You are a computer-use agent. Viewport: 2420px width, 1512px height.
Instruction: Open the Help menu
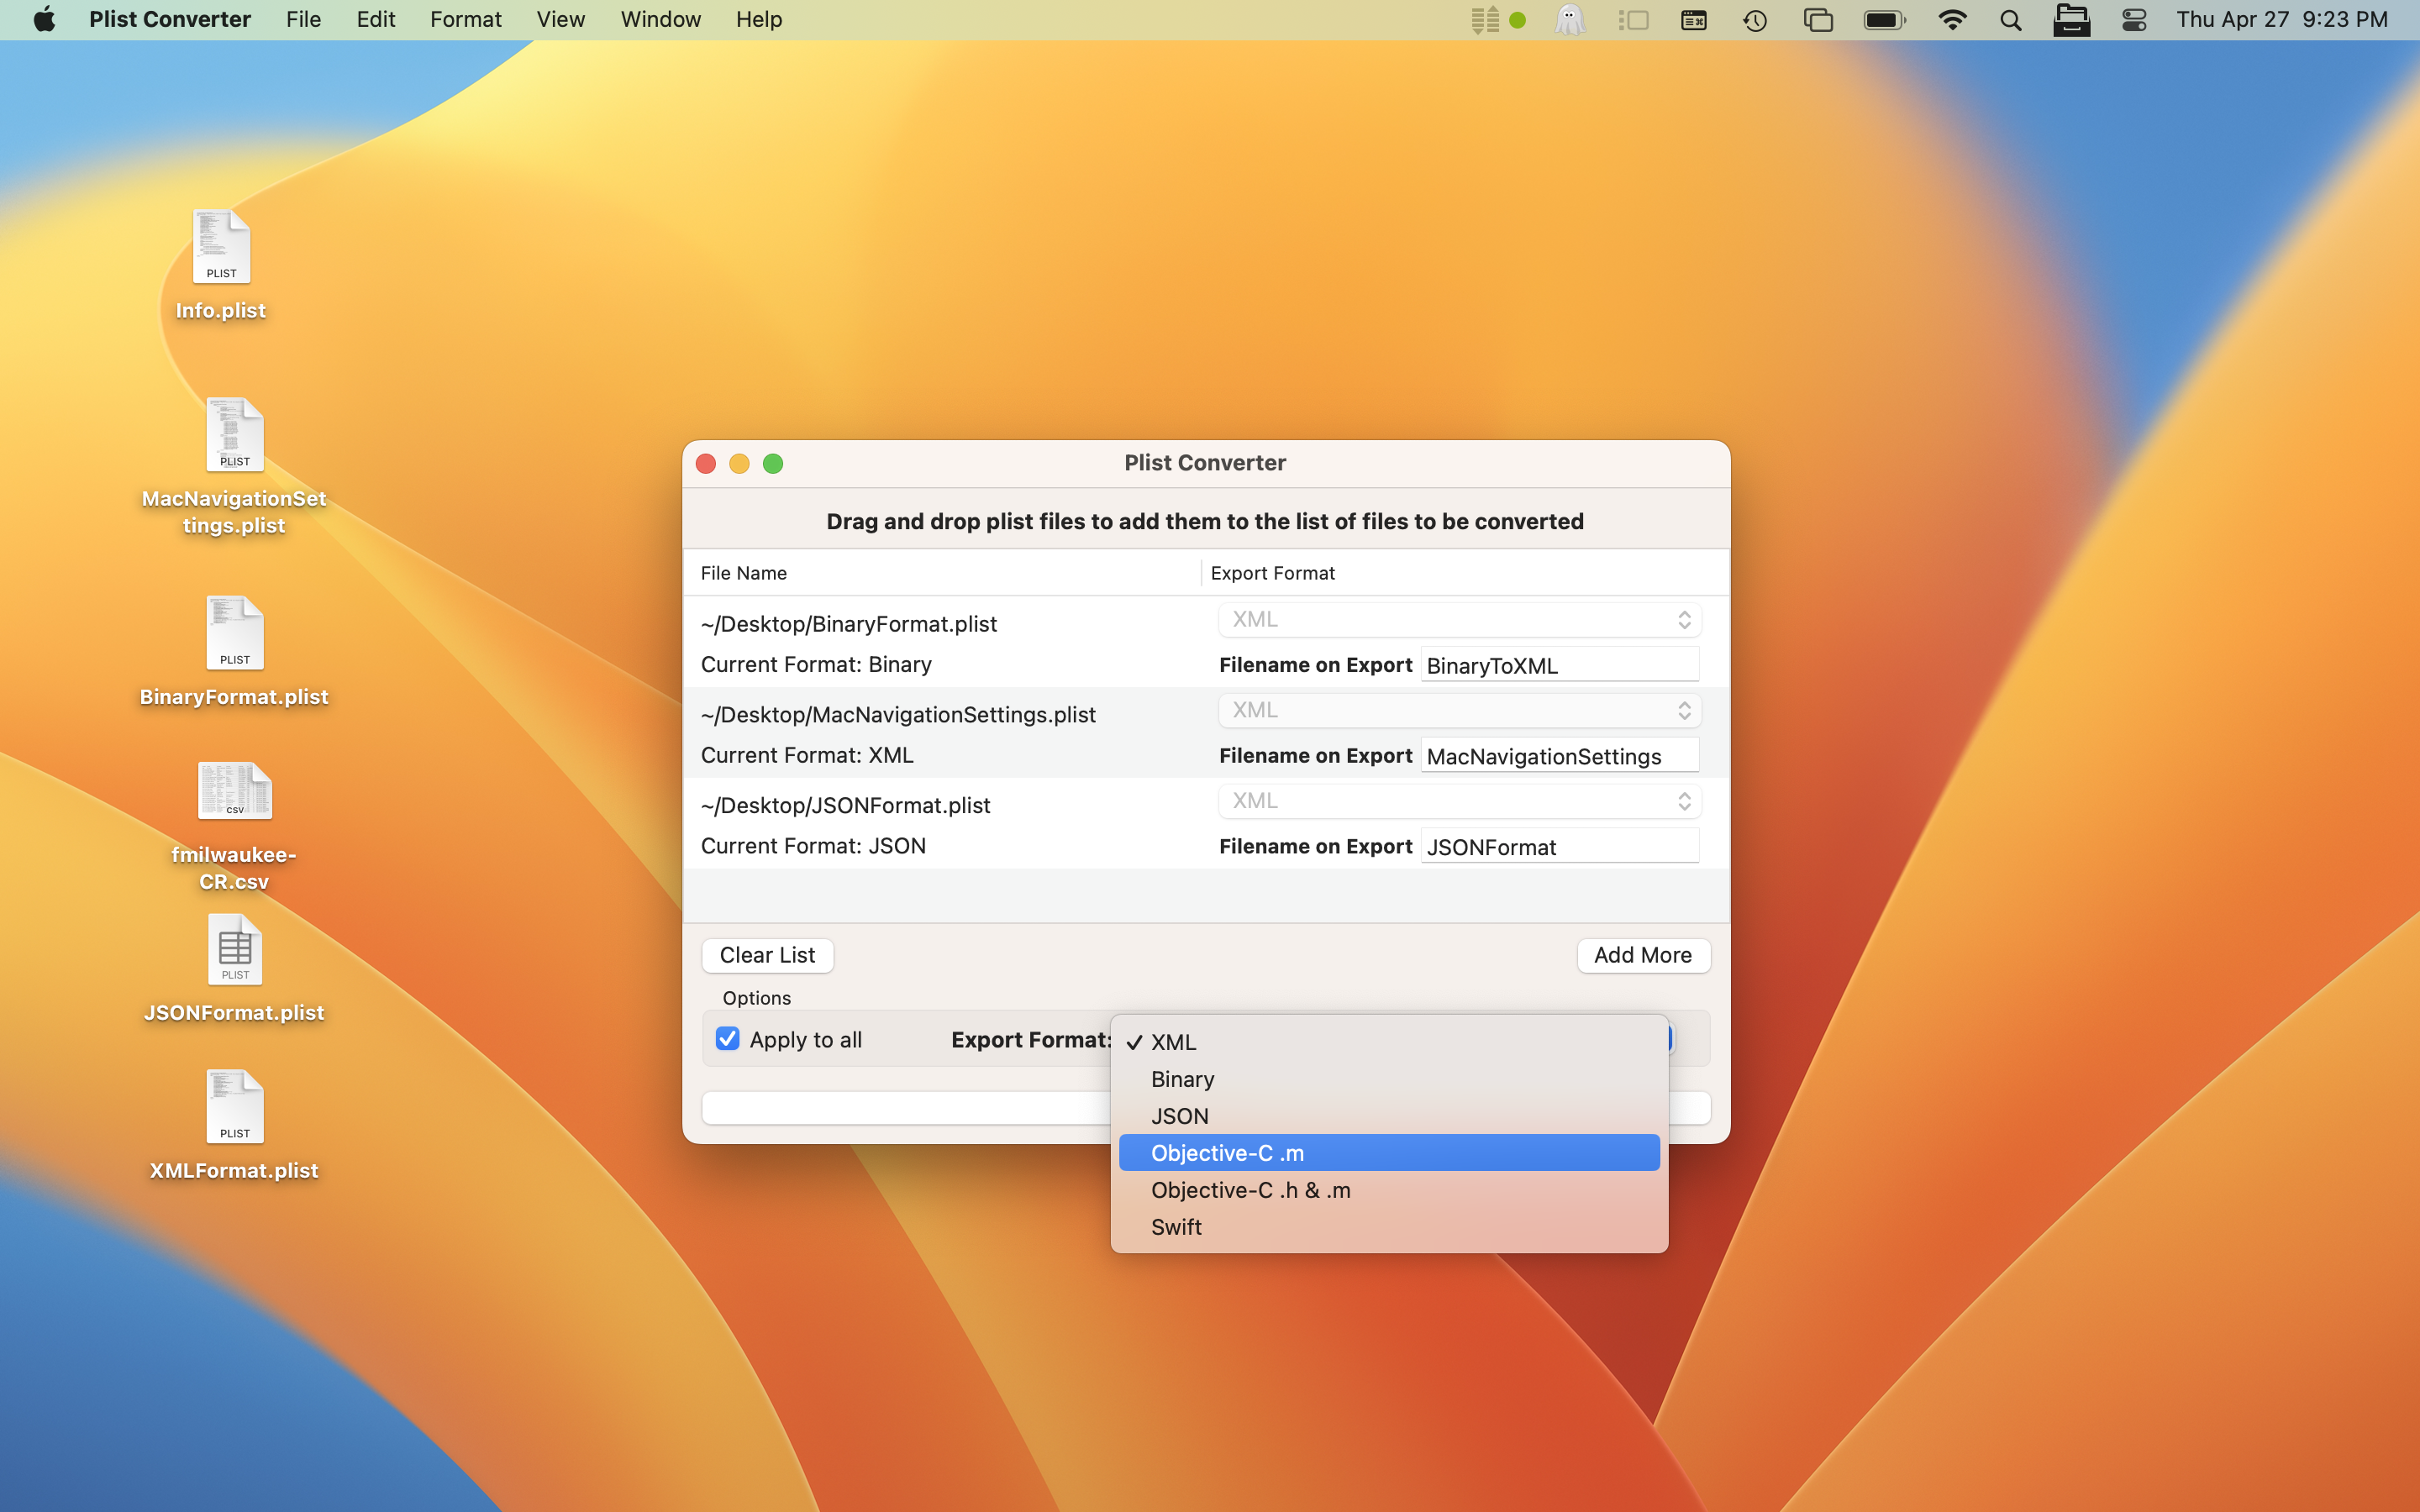pos(759,19)
